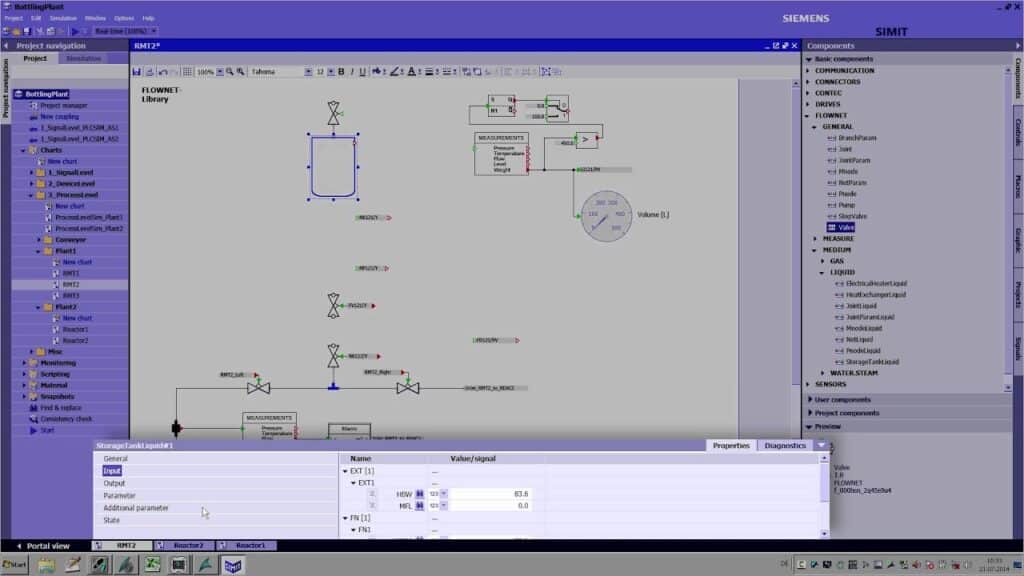Viewport: 1024px width, 576px height.
Task: Expand the 1_SignalLevel folder
Action: (x=31, y=172)
